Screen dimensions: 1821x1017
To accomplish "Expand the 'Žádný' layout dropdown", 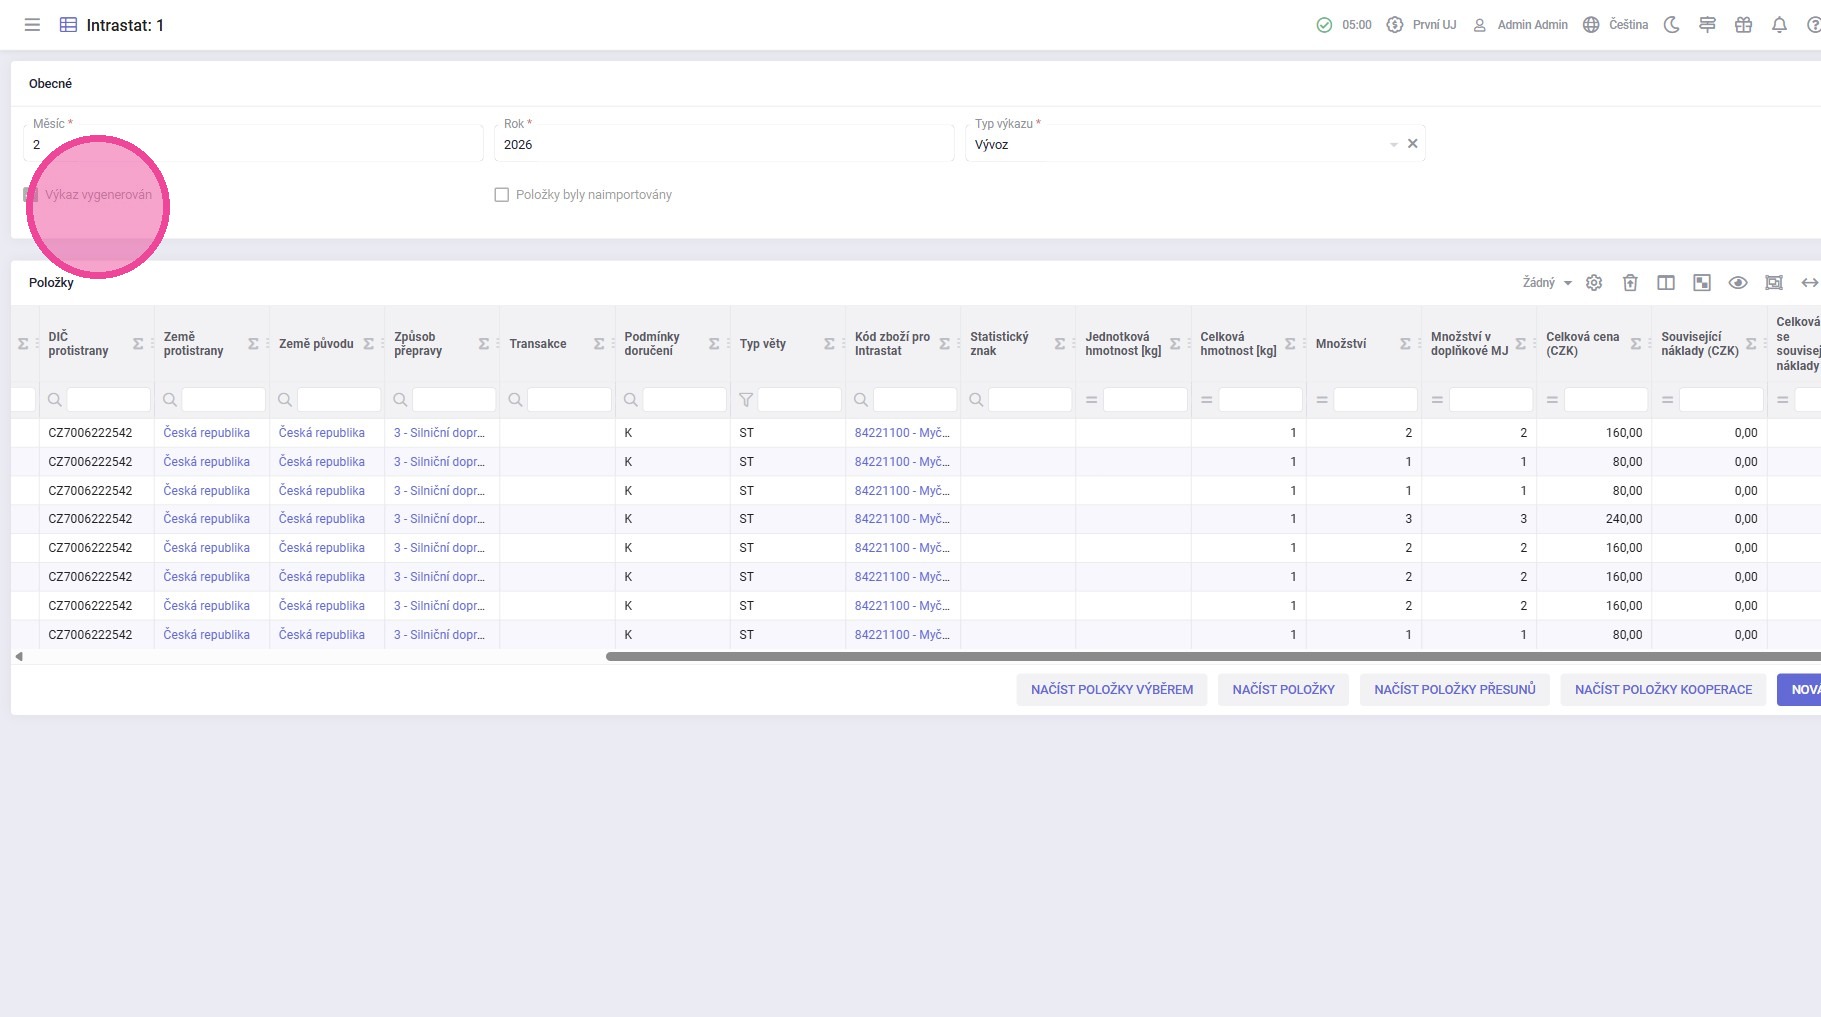I will (1547, 283).
